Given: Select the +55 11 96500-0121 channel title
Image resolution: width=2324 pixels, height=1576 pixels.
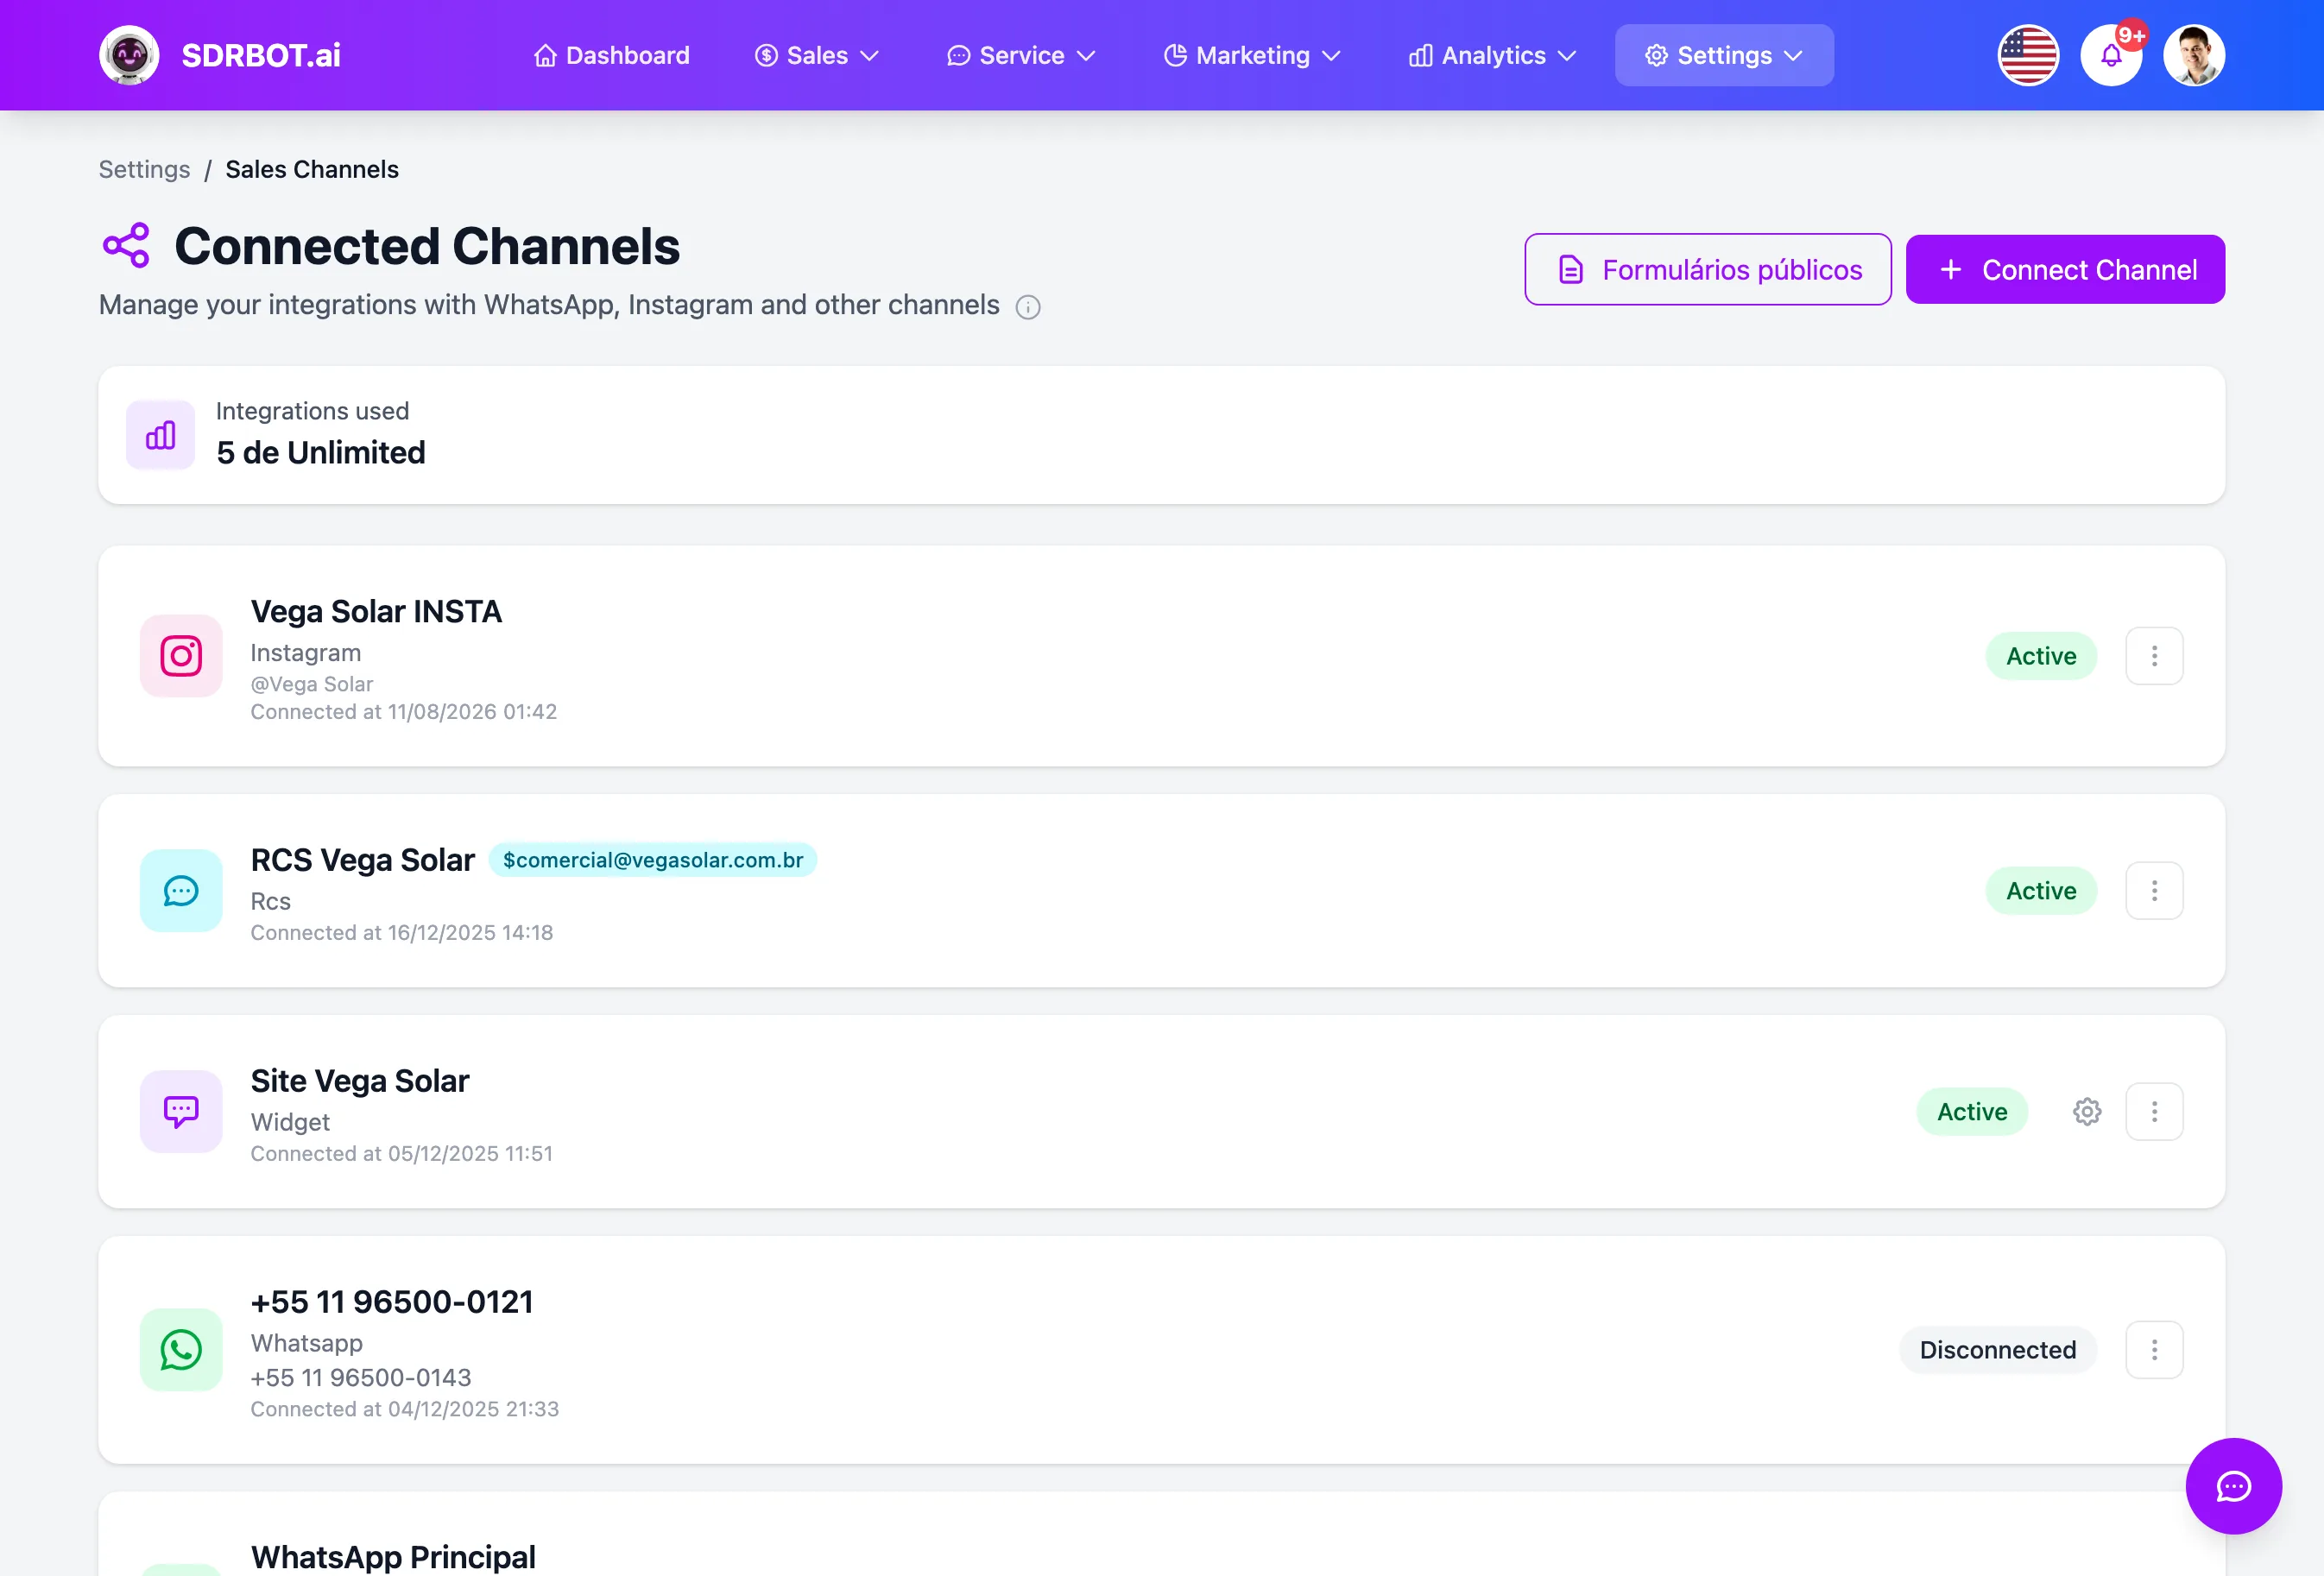Looking at the screenshot, I should pyautogui.click(x=391, y=1302).
